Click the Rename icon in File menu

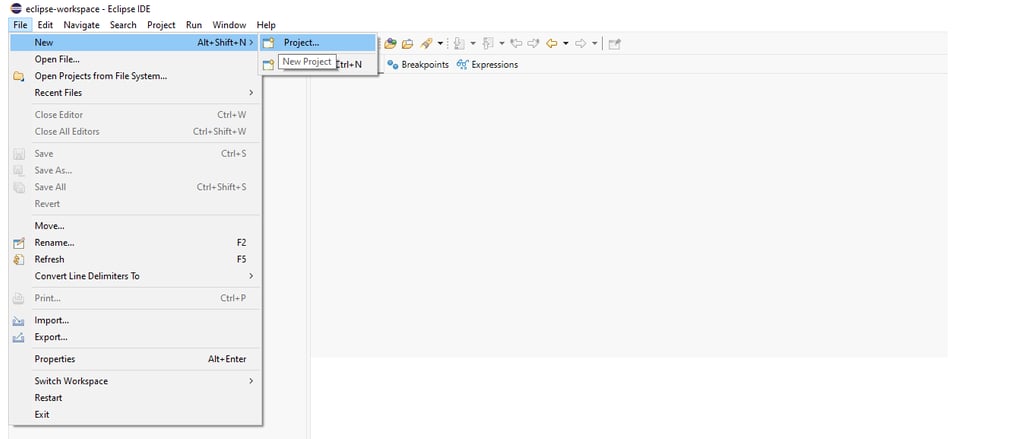click(x=19, y=243)
